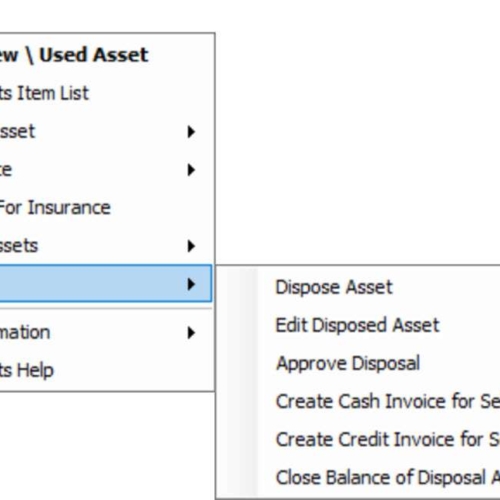
Task: Expand arrow on the 'ce' menu row
Action: tap(191, 170)
